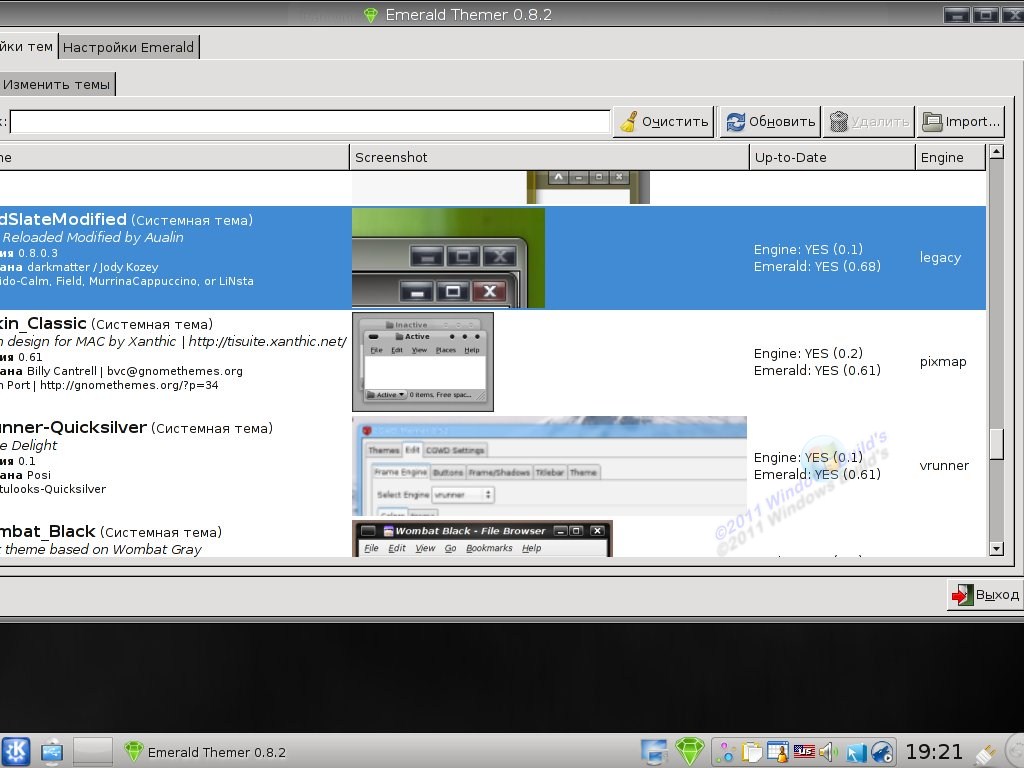Click the green emerald gem tray icon
Image resolution: width=1024 pixels, height=768 pixels.
[x=690, y=752]
